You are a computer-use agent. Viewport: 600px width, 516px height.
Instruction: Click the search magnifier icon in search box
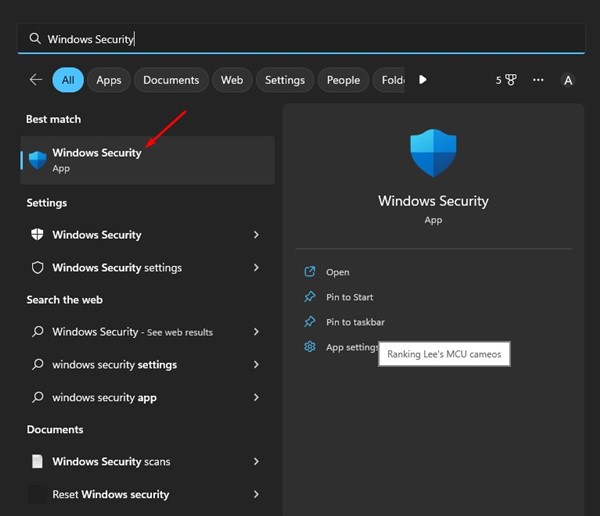pos(35,39)
